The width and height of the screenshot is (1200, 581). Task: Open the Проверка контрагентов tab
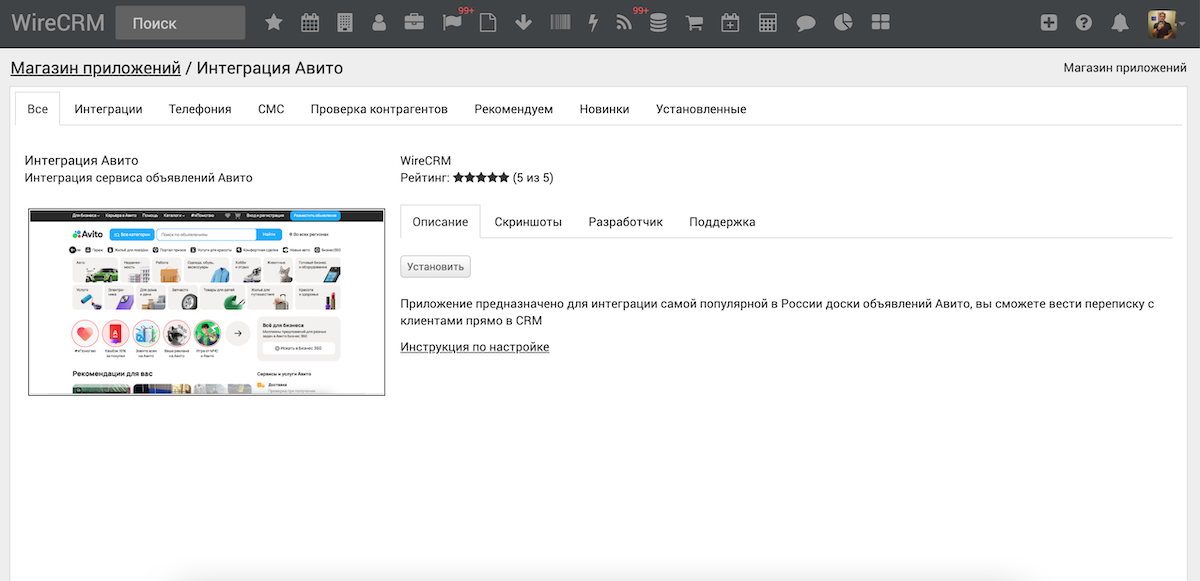(379, 109)
